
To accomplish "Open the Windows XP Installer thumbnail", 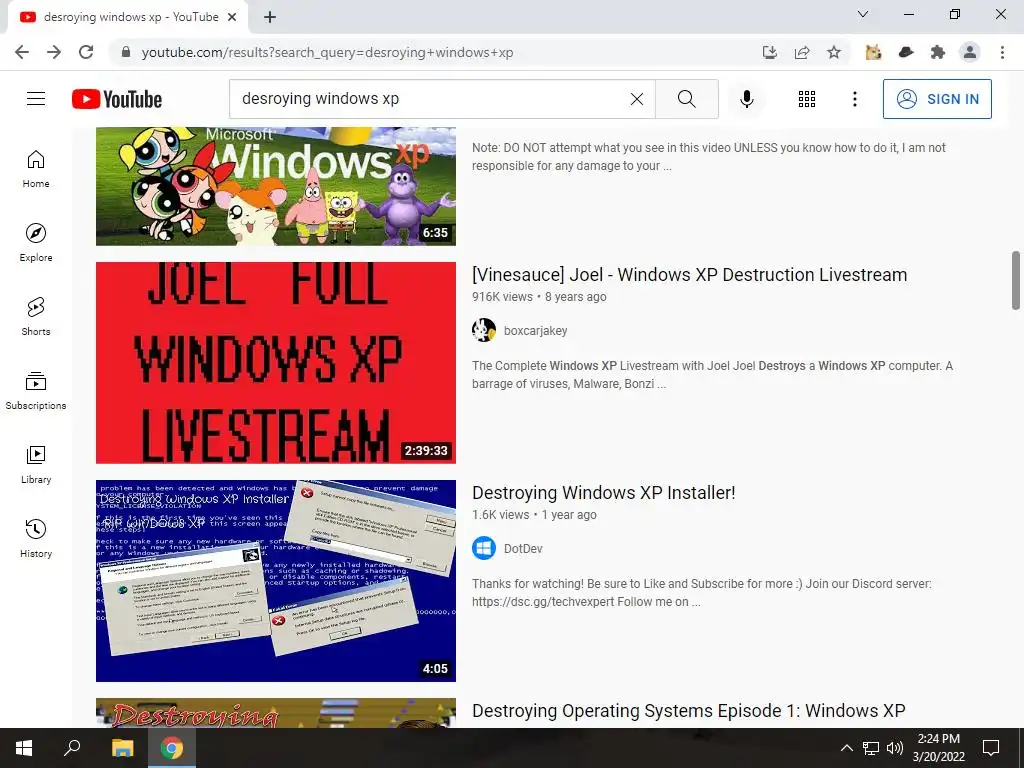I will coord(276,581).
